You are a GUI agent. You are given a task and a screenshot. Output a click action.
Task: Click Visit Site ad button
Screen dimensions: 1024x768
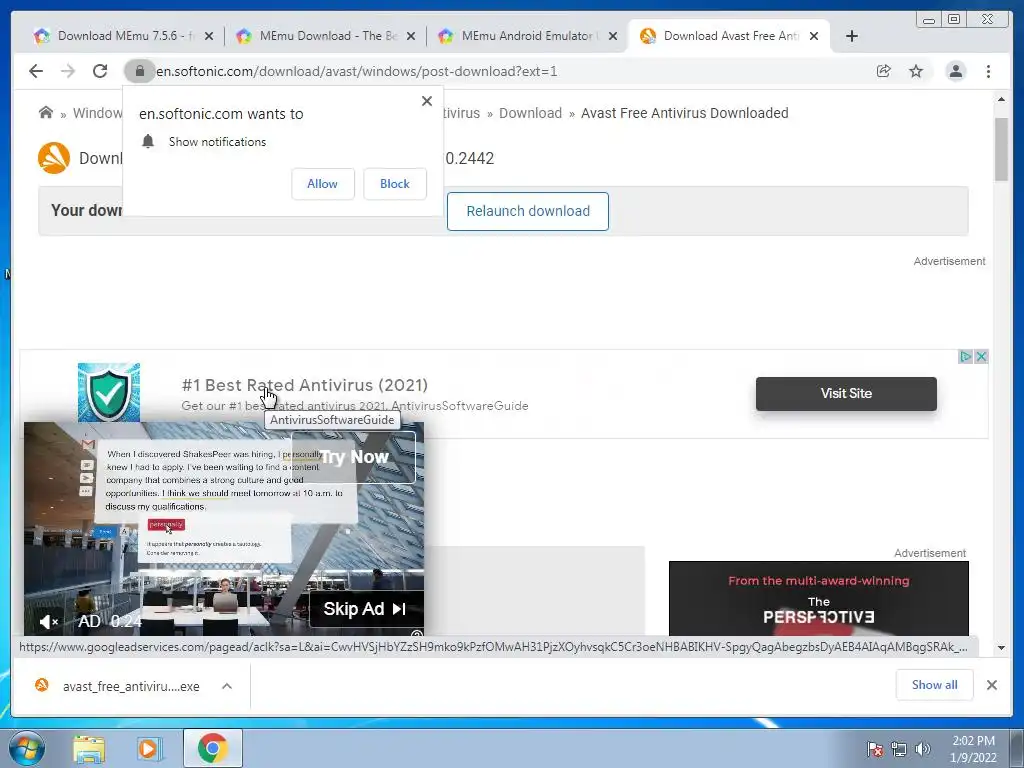click(x=846, y=393)
